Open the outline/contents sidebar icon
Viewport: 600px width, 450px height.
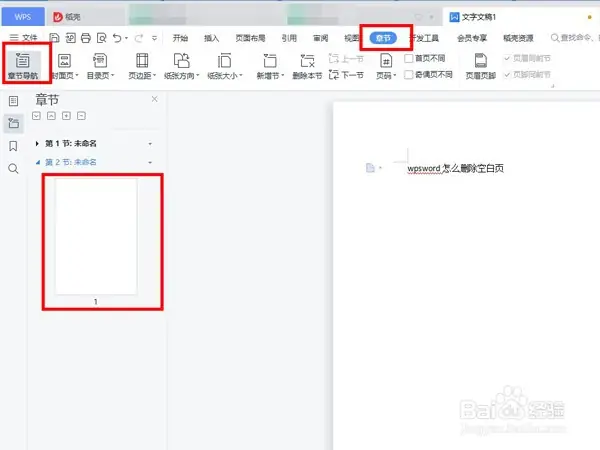point(13,101)
